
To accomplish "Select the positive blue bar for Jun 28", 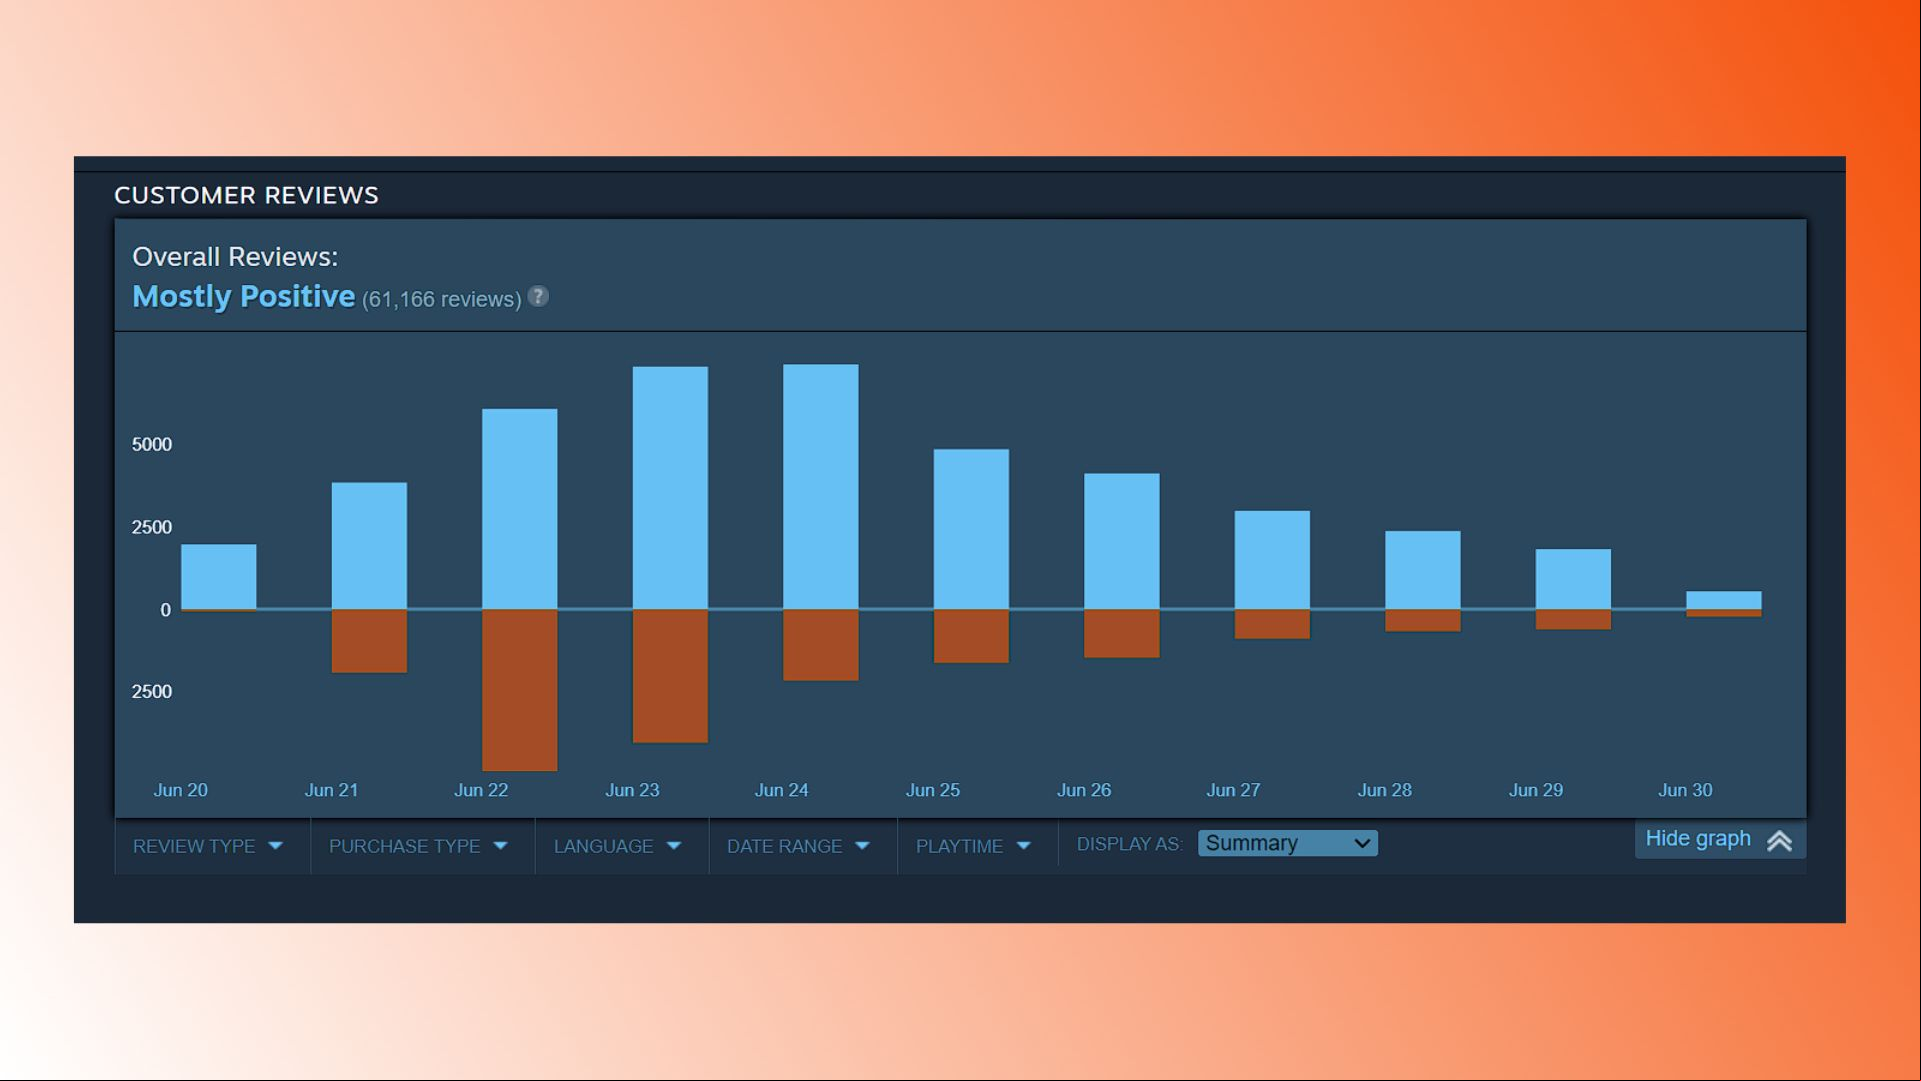I will click(x=1423, y=570).
